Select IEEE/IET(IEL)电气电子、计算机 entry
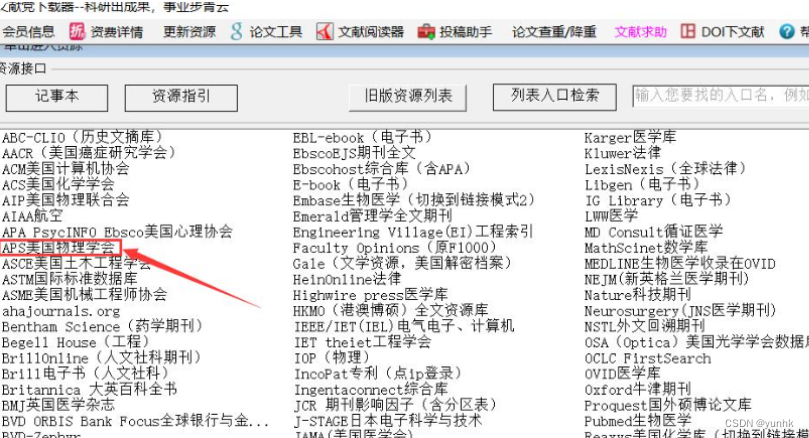 [404, 326]
